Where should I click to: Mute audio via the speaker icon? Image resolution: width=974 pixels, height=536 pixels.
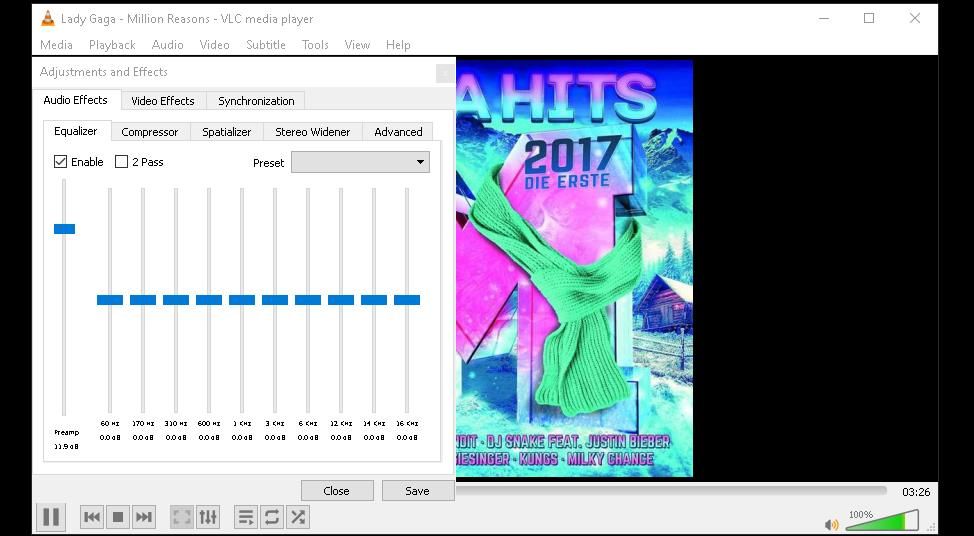coord(831,524)
